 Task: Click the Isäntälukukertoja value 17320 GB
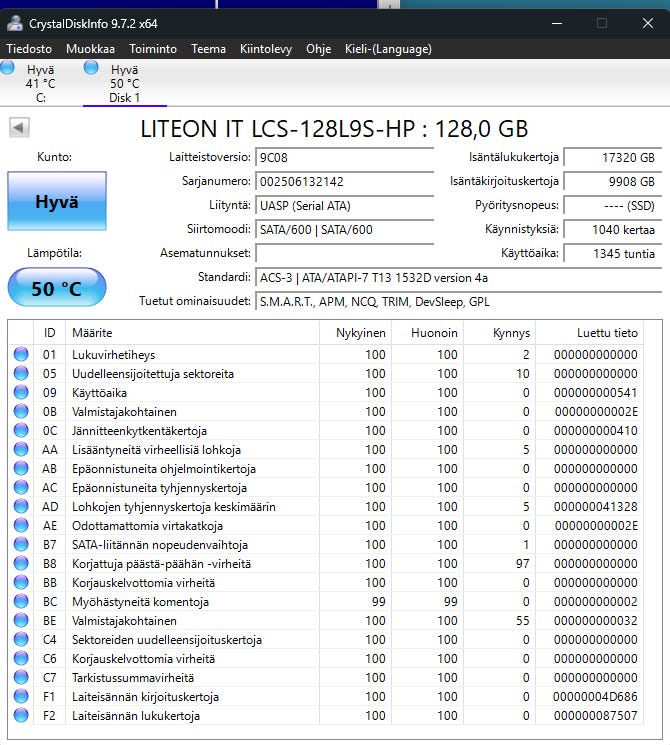tap(613, 157)
